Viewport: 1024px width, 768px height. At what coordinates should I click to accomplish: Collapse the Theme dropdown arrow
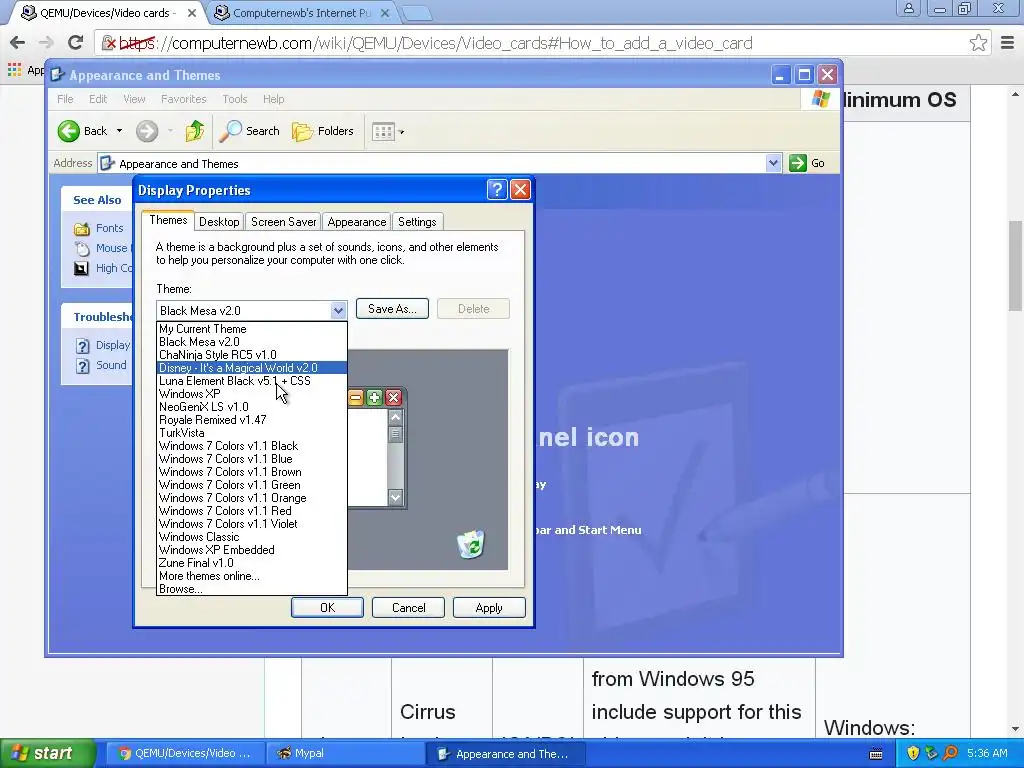[338, 311]
